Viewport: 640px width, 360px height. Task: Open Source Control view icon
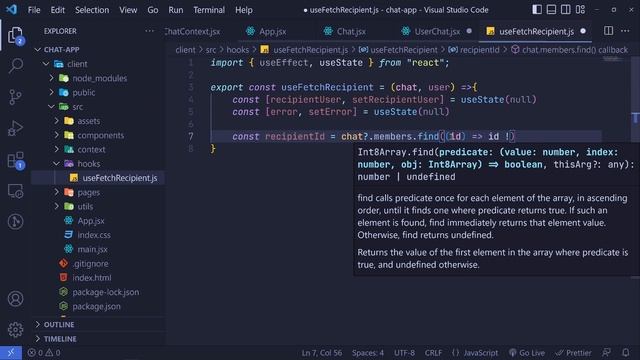16,97
